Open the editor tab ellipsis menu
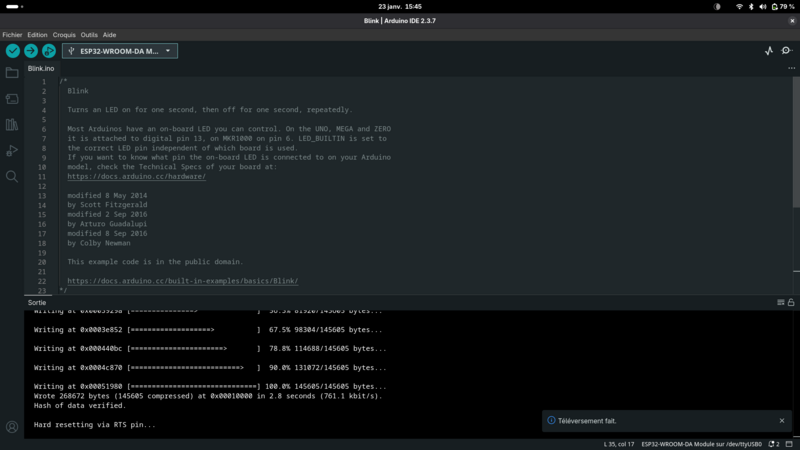 [x=791, y=68]
